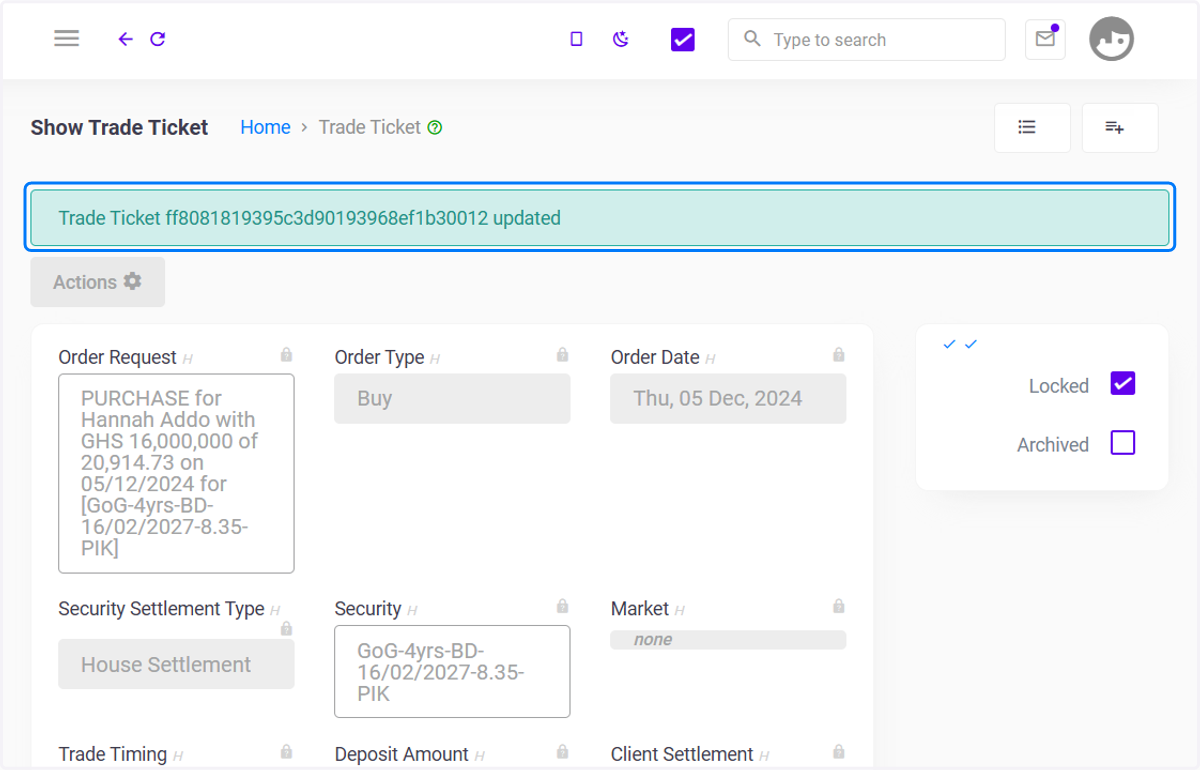Click the Trade Ticket breadcrumb text
The height and width of the screenshot is (770, 1200).
tap(370, 127)
